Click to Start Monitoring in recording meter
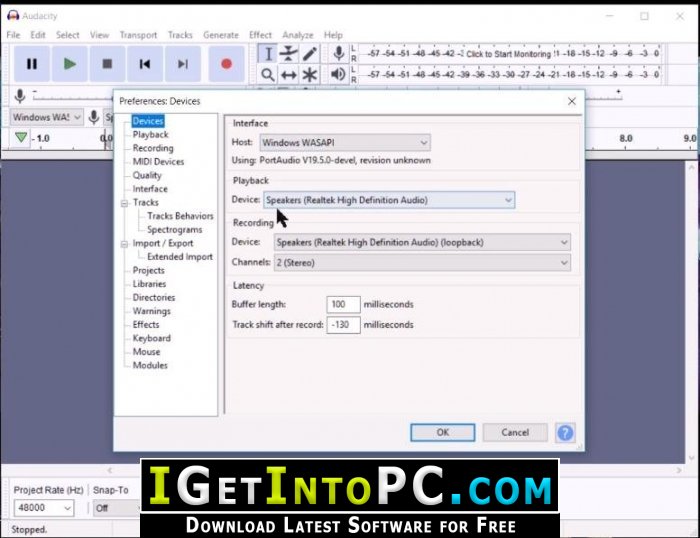700x538 pixels. tap(508, 54)
